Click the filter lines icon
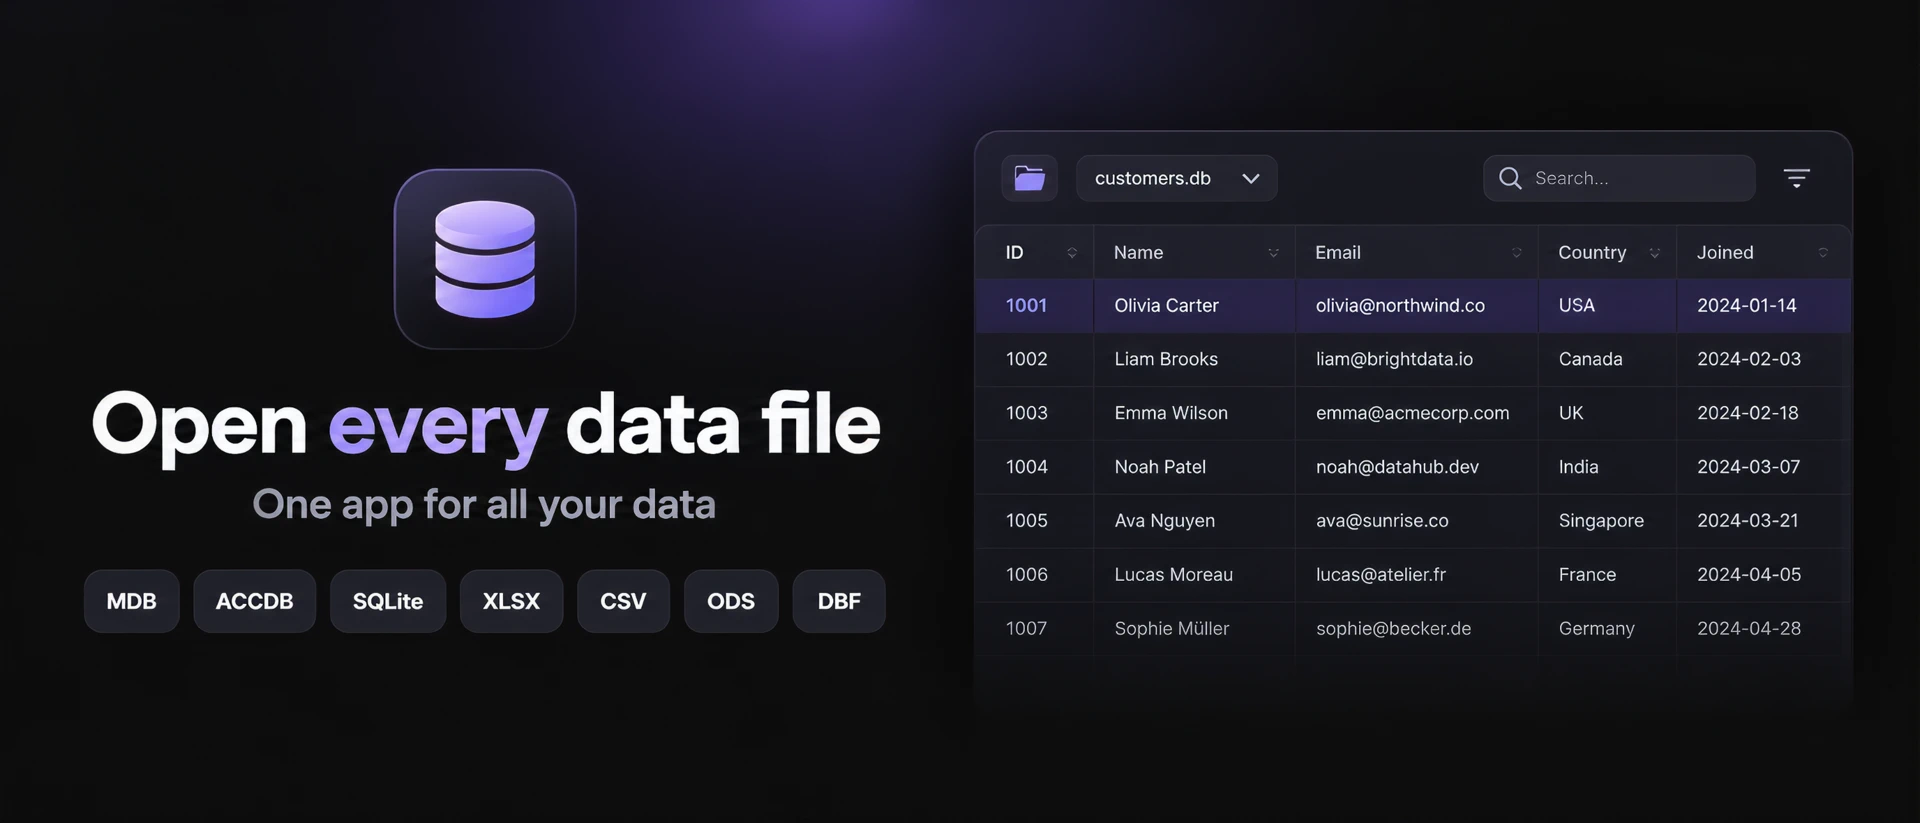 tap(1797, 178)
